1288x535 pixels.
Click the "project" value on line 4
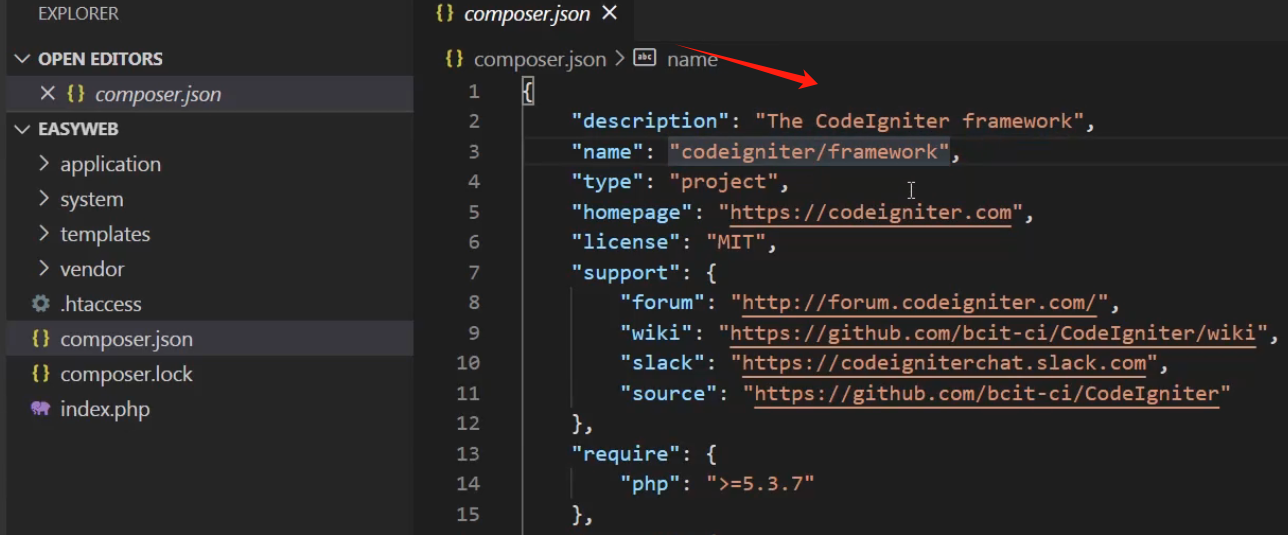point(723,182)
